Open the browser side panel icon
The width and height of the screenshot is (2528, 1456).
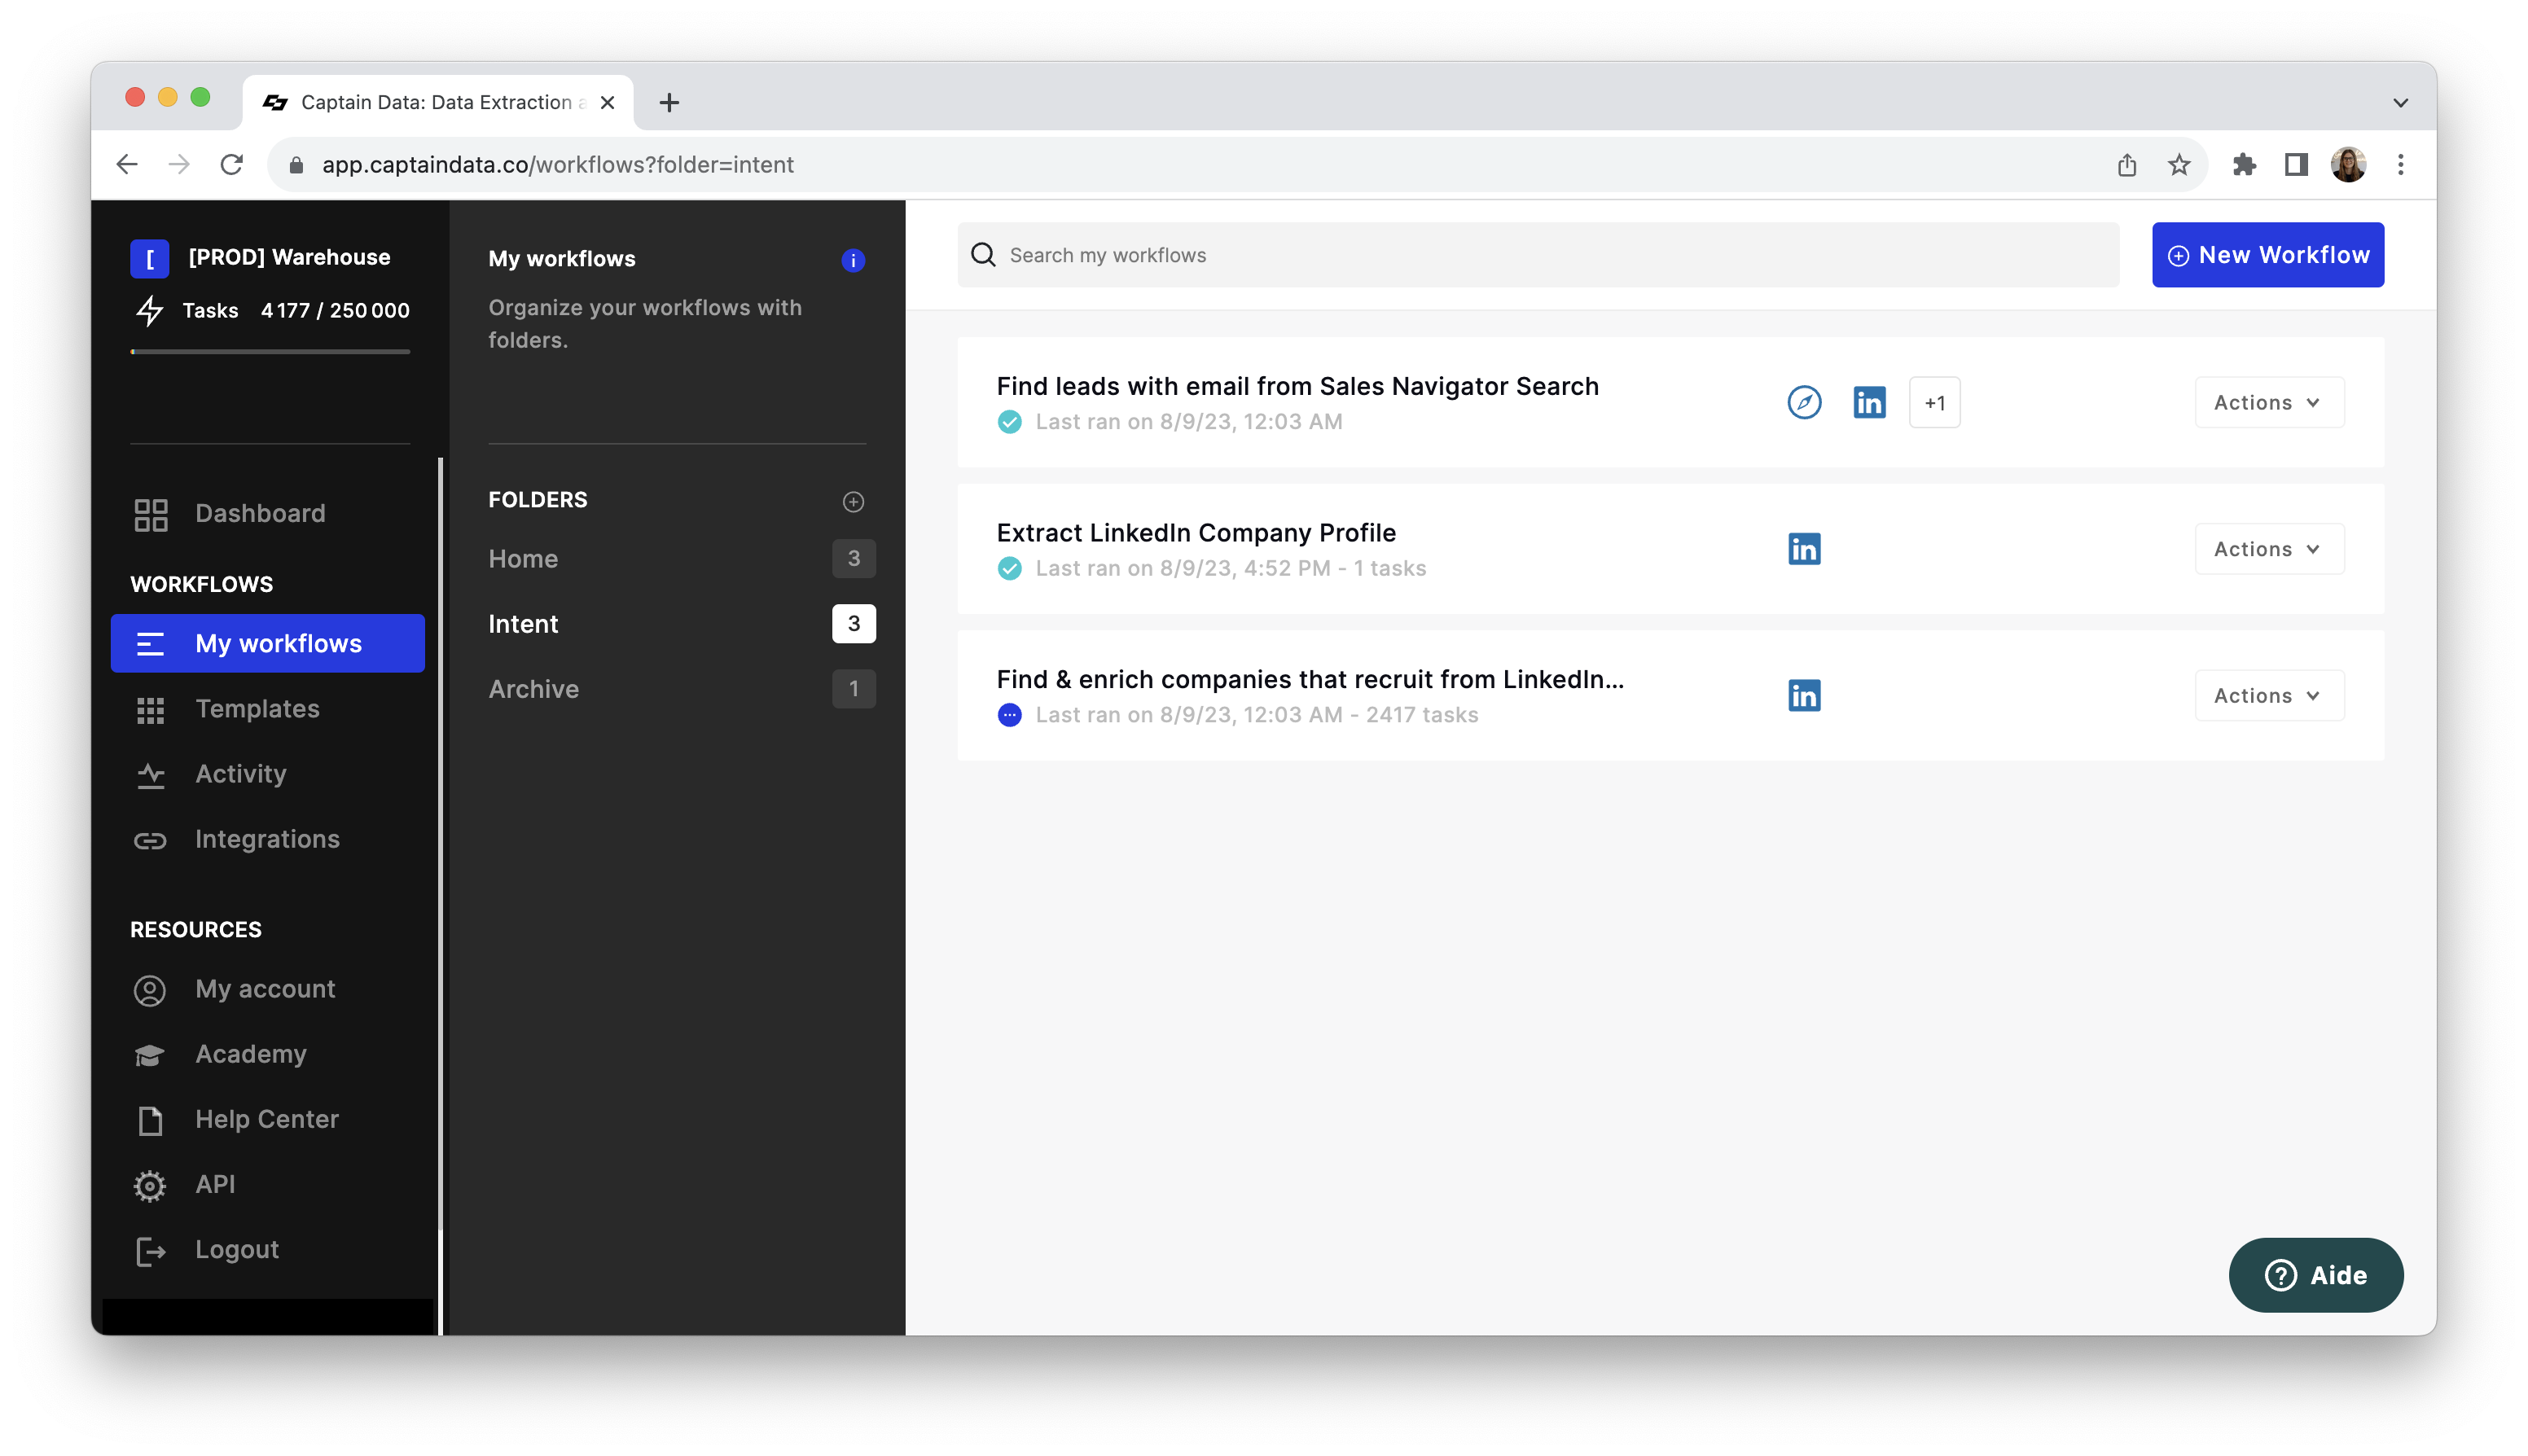coord(2296,164)
